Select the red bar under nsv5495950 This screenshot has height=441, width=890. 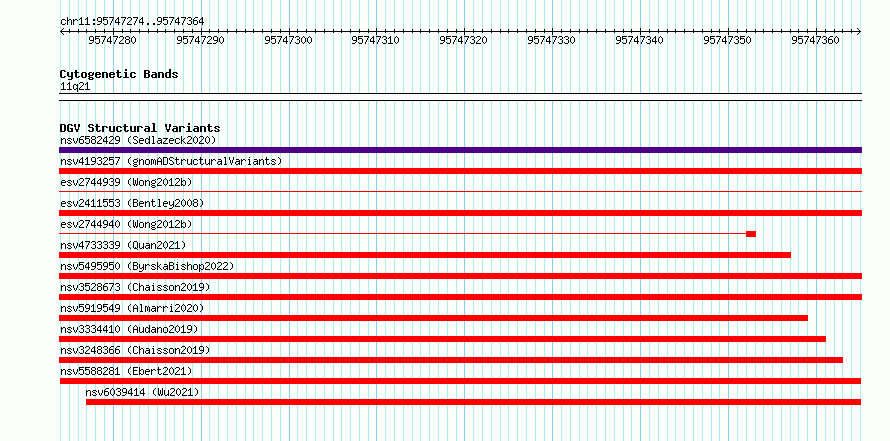pos(460,276)
